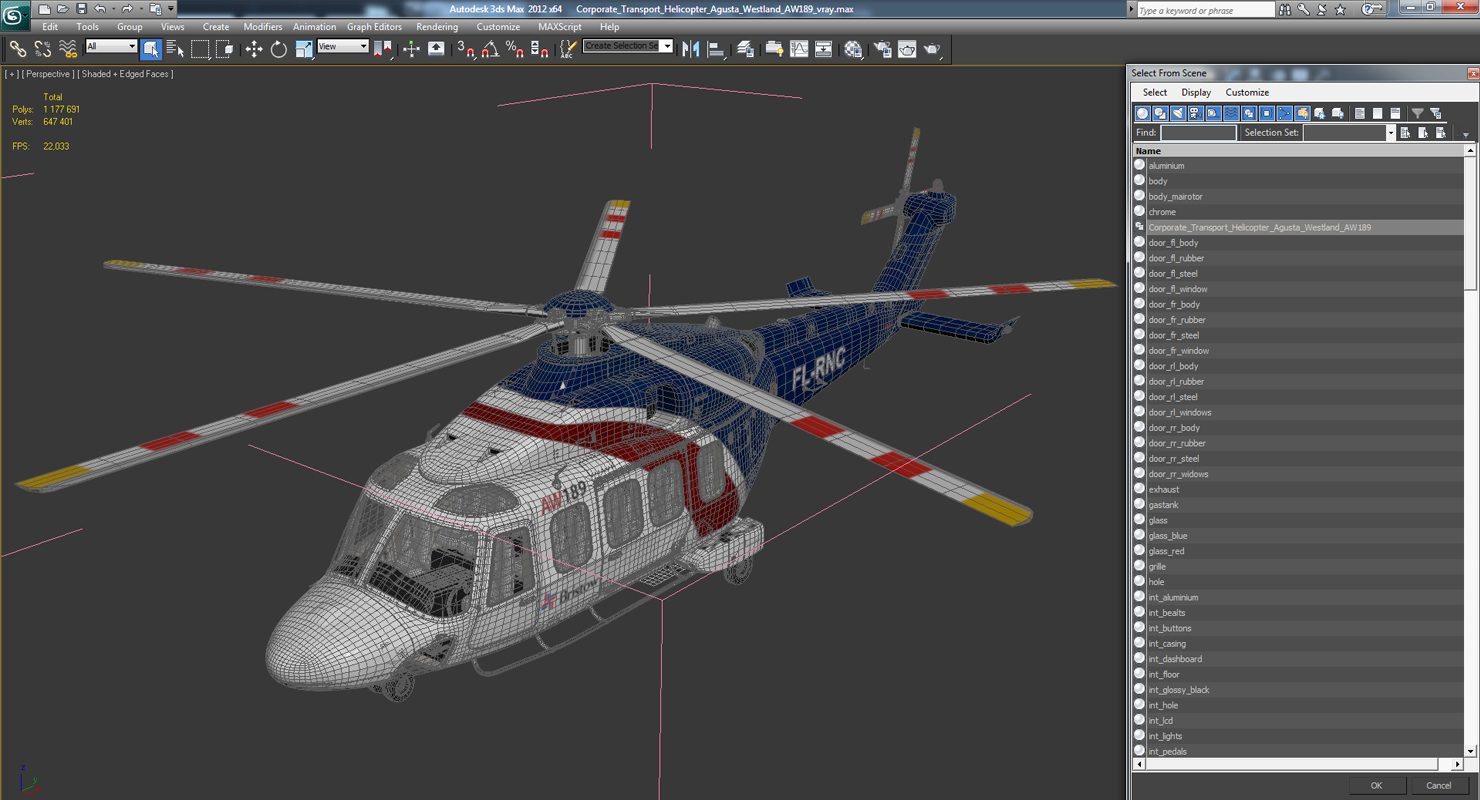Image resolution: width=1480 pixels, height=800 pixels.
Task: Open the Material Editor
Action: click(x=853, y=48)
